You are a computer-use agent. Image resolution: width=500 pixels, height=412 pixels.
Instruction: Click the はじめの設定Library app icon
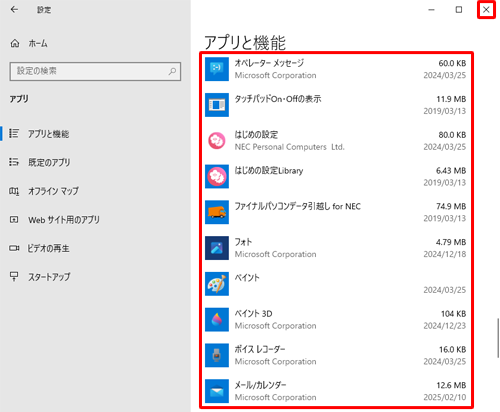coord(217,176)
